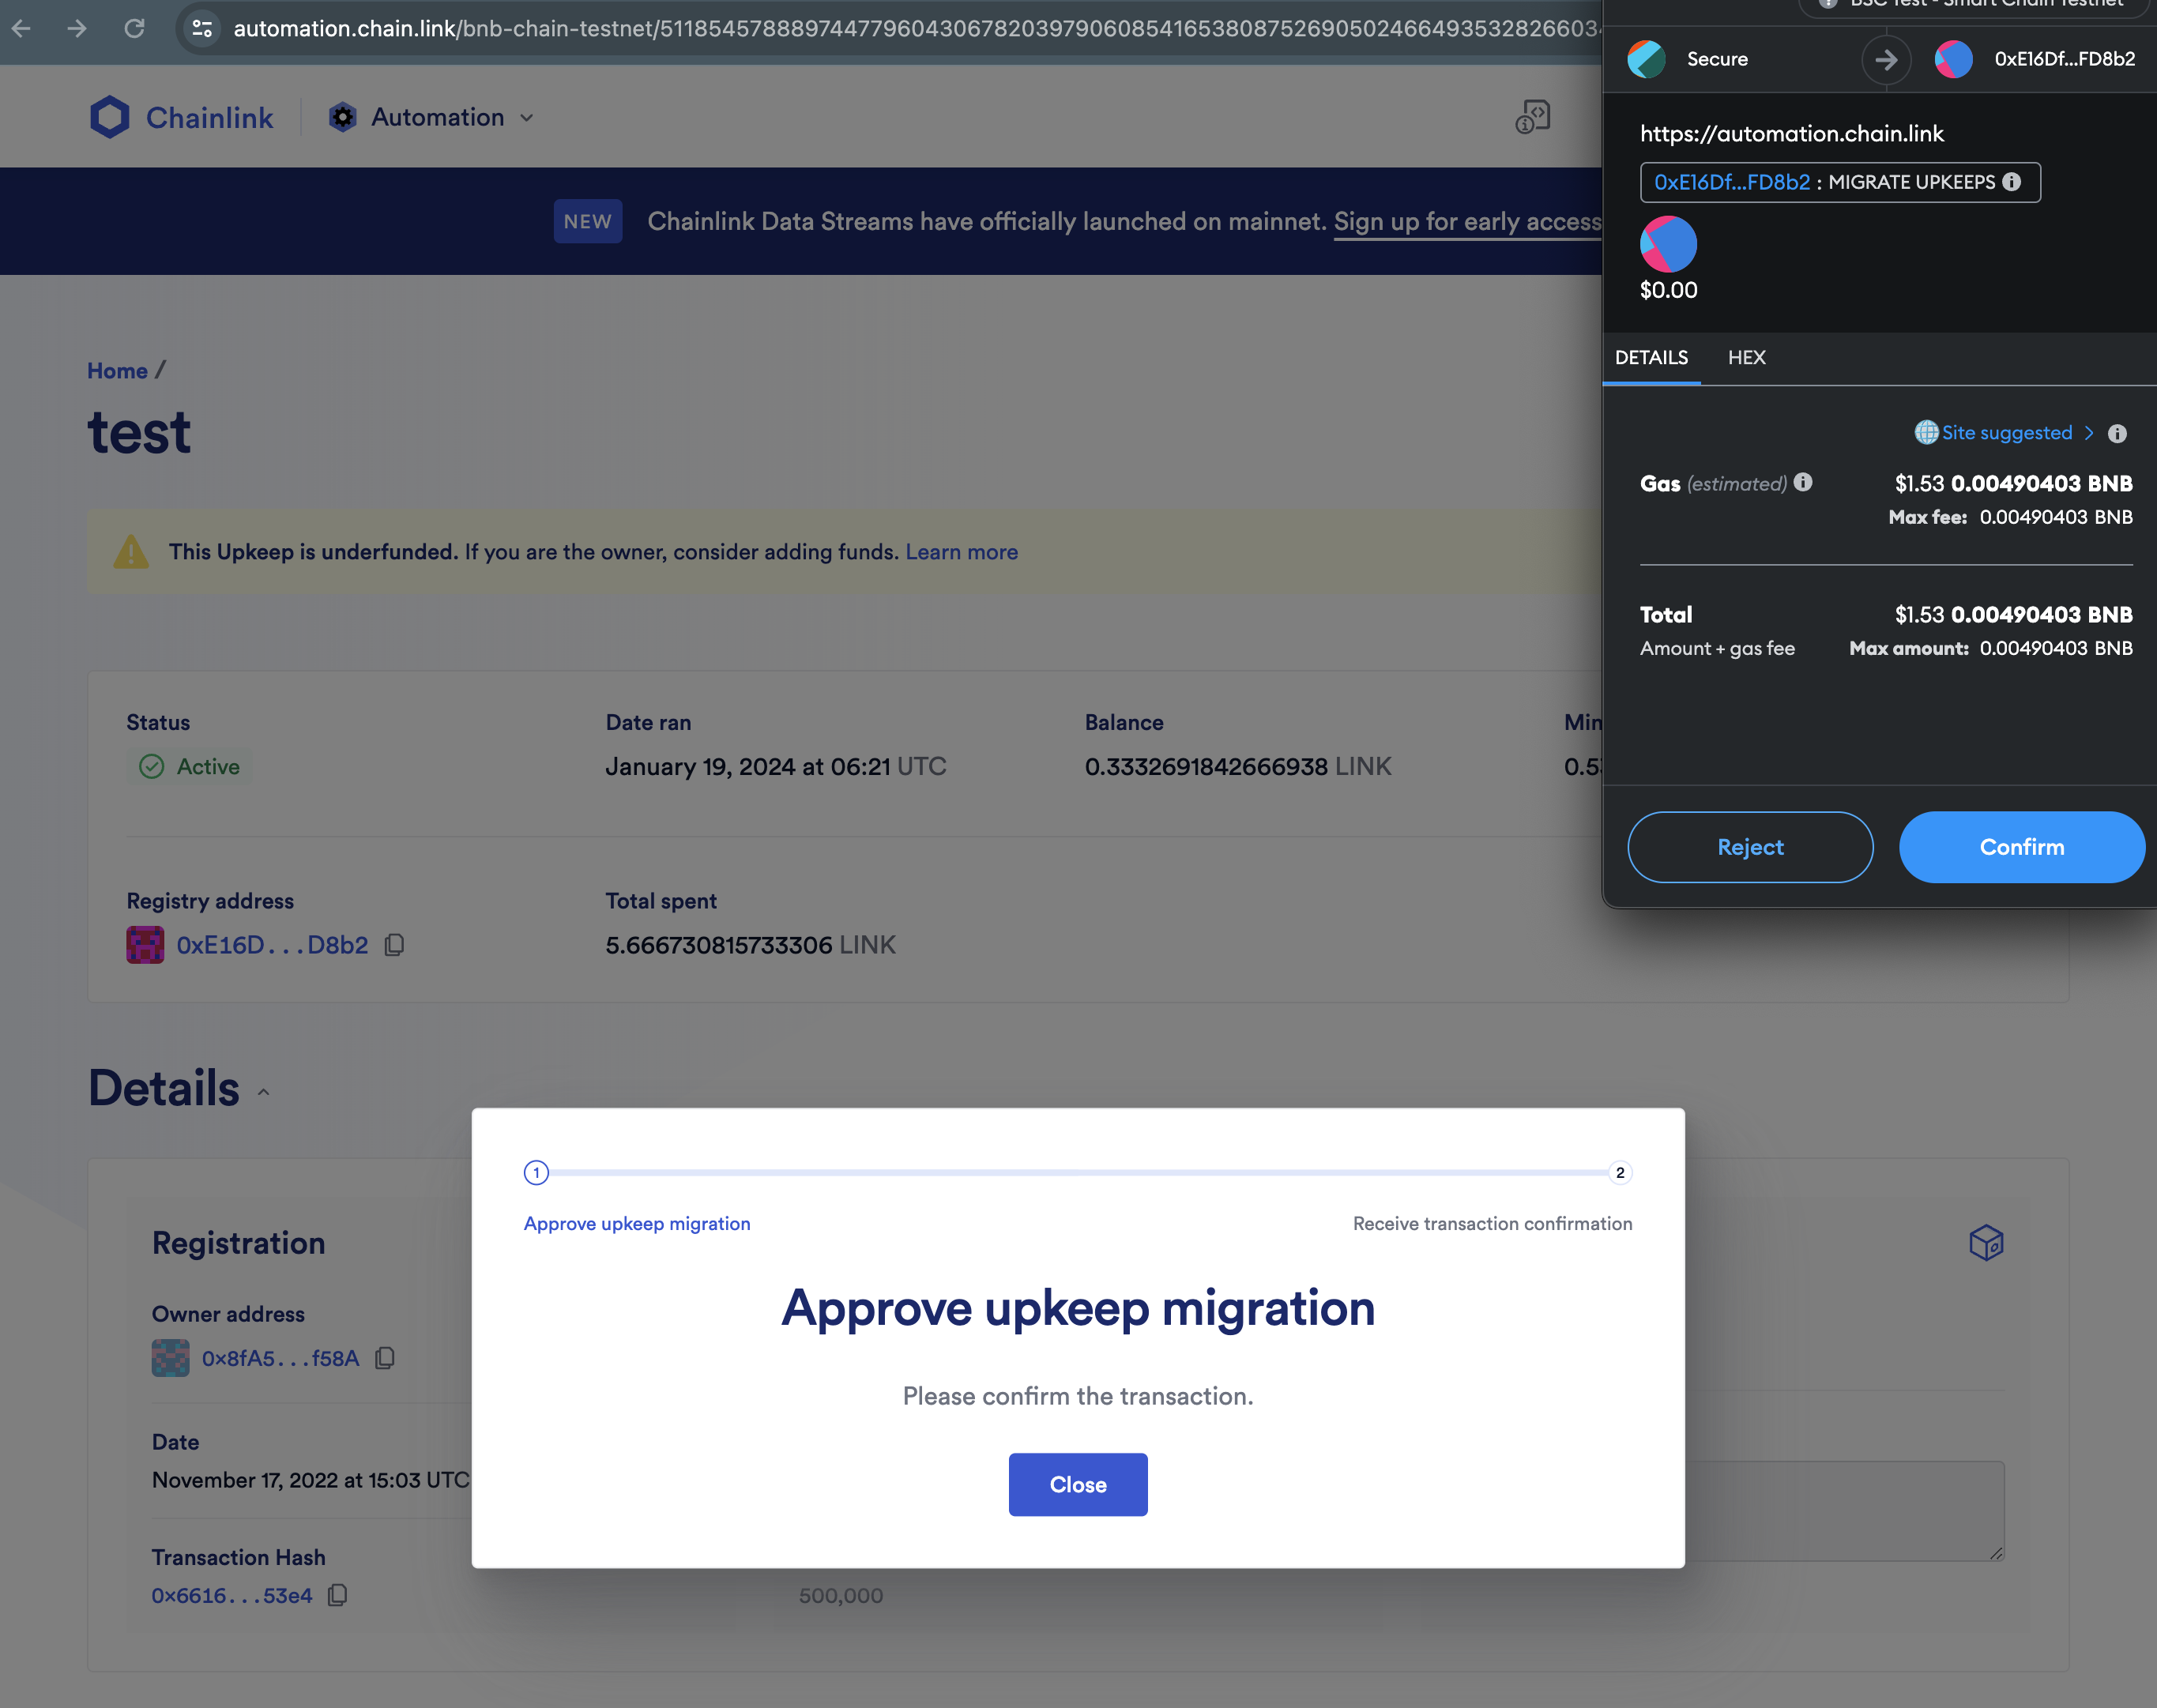Open the Learn more link in underfunded warning
The height and width of the screenshot is (1708, 2157).
click(x=961, y=552)
